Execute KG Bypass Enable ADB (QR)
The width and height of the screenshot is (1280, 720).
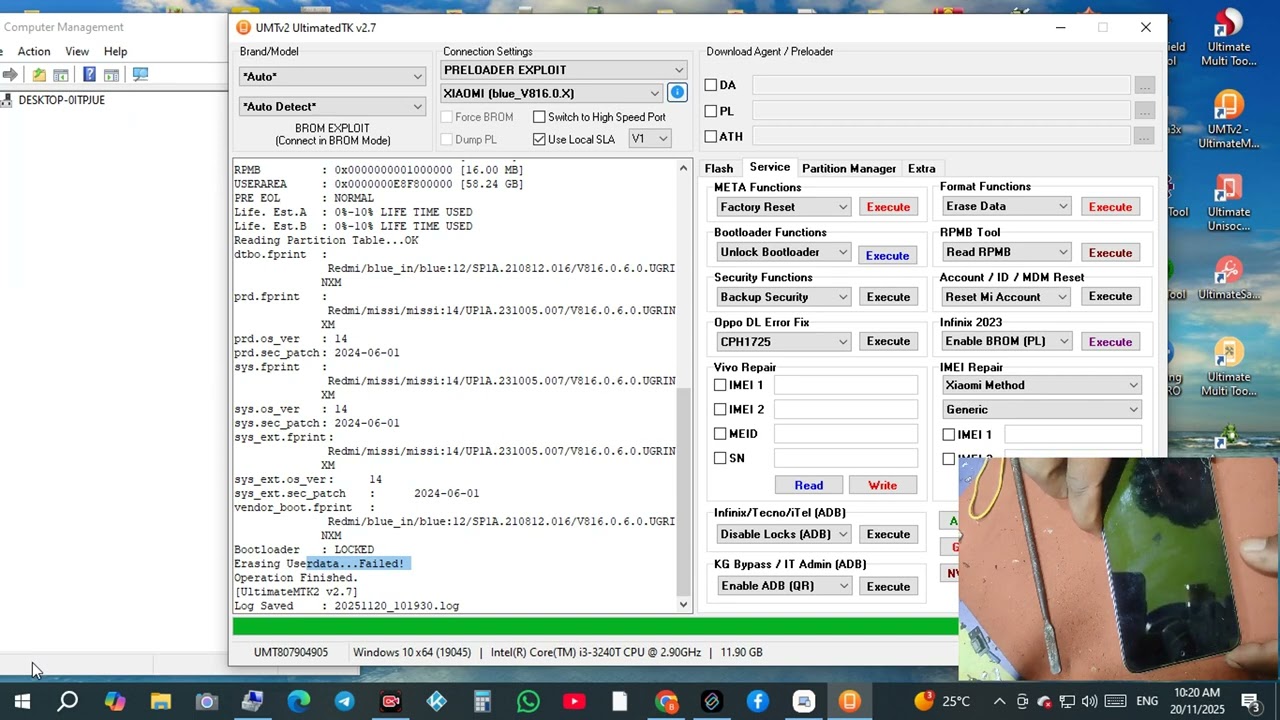coord(888,586)
